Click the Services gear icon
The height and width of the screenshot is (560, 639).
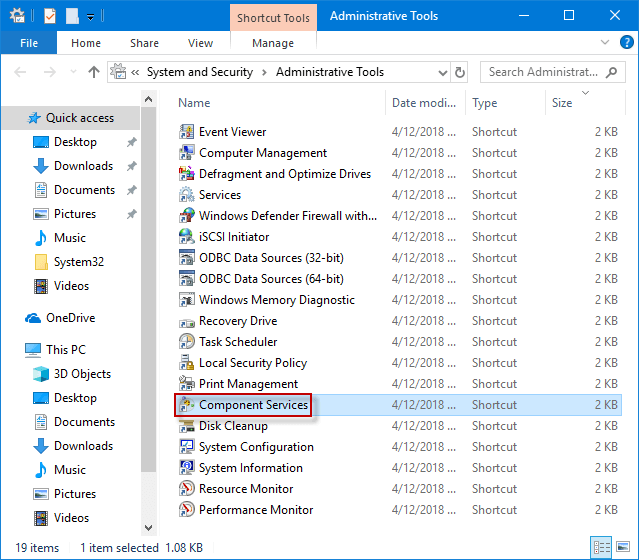pos(187,195)
